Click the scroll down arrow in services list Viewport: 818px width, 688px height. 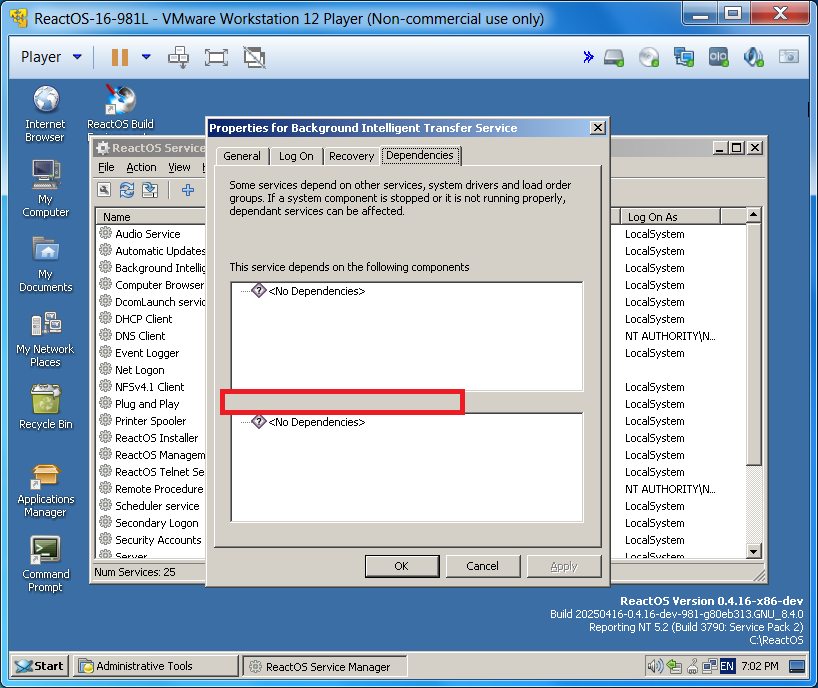753,551
